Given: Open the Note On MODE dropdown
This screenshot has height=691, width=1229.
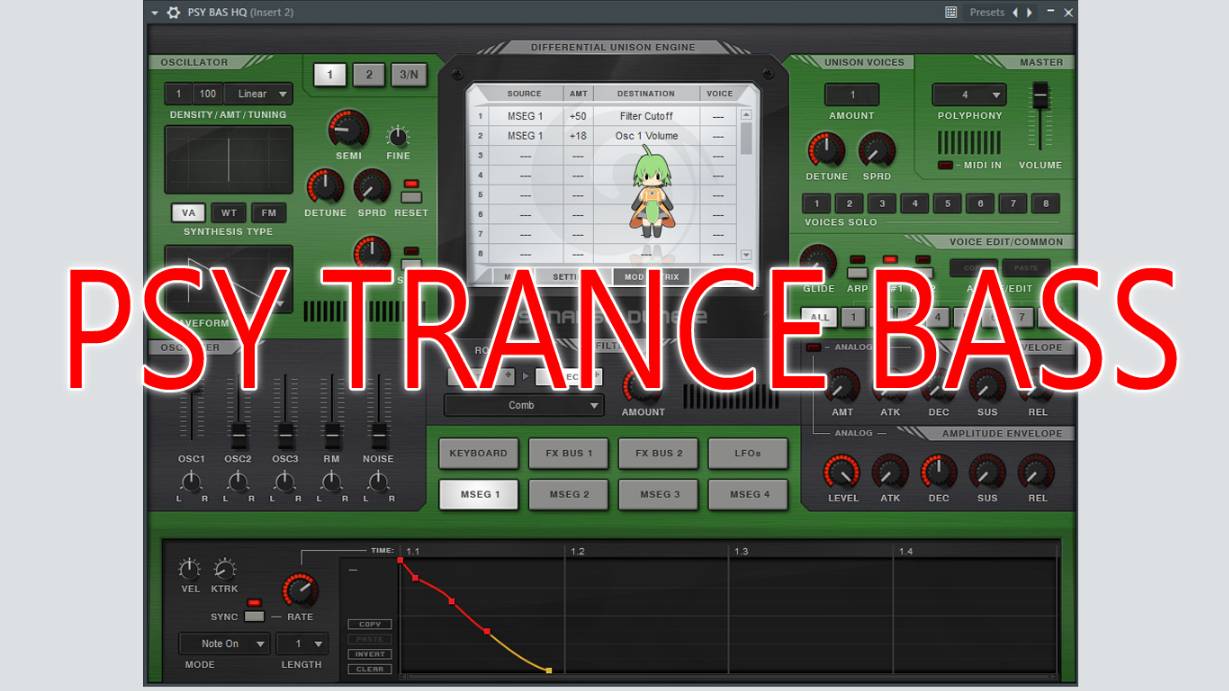Looking at the screenshot, I should (x=224, y=644).
